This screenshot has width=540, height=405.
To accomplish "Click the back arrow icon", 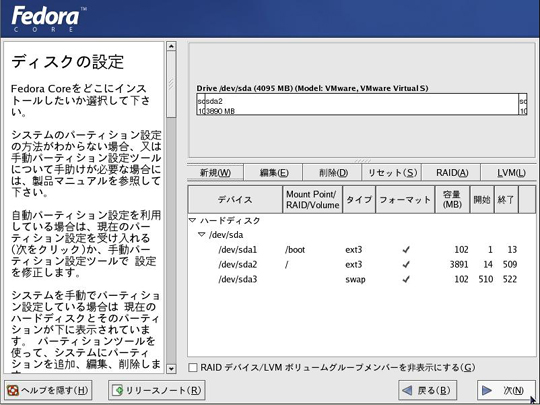I will pos(407,390).
